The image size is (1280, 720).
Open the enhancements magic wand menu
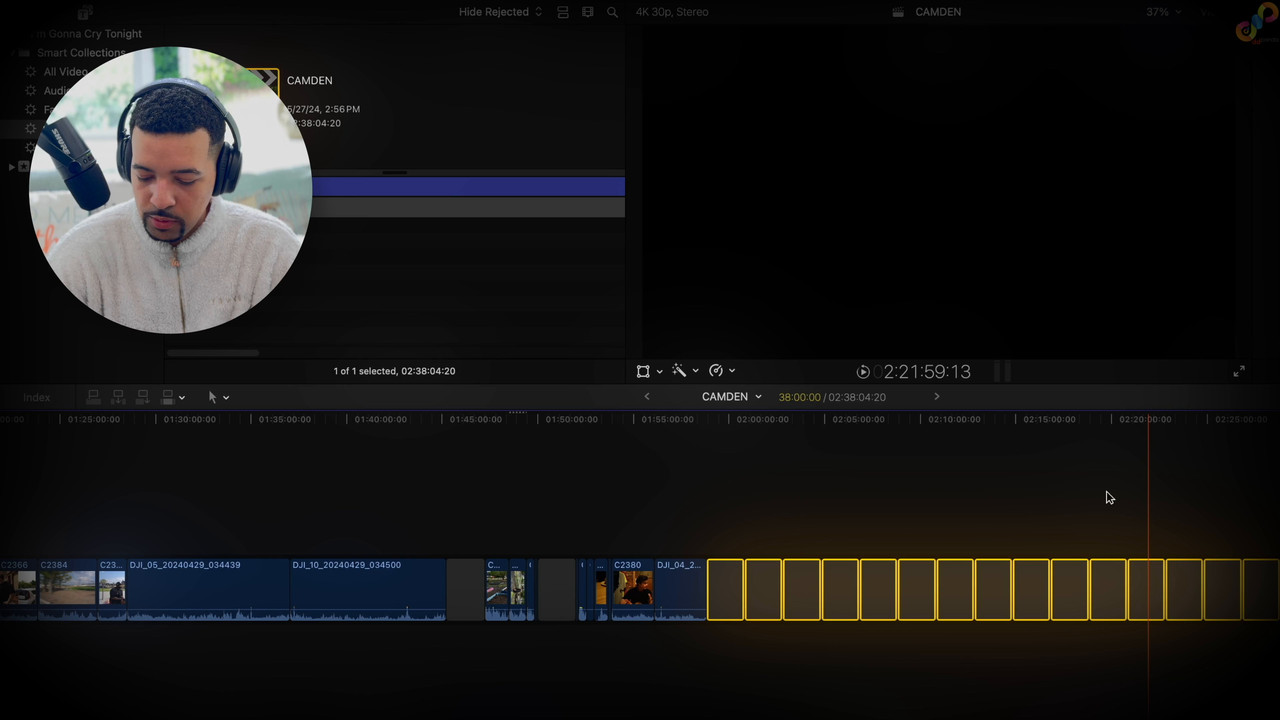679,371
